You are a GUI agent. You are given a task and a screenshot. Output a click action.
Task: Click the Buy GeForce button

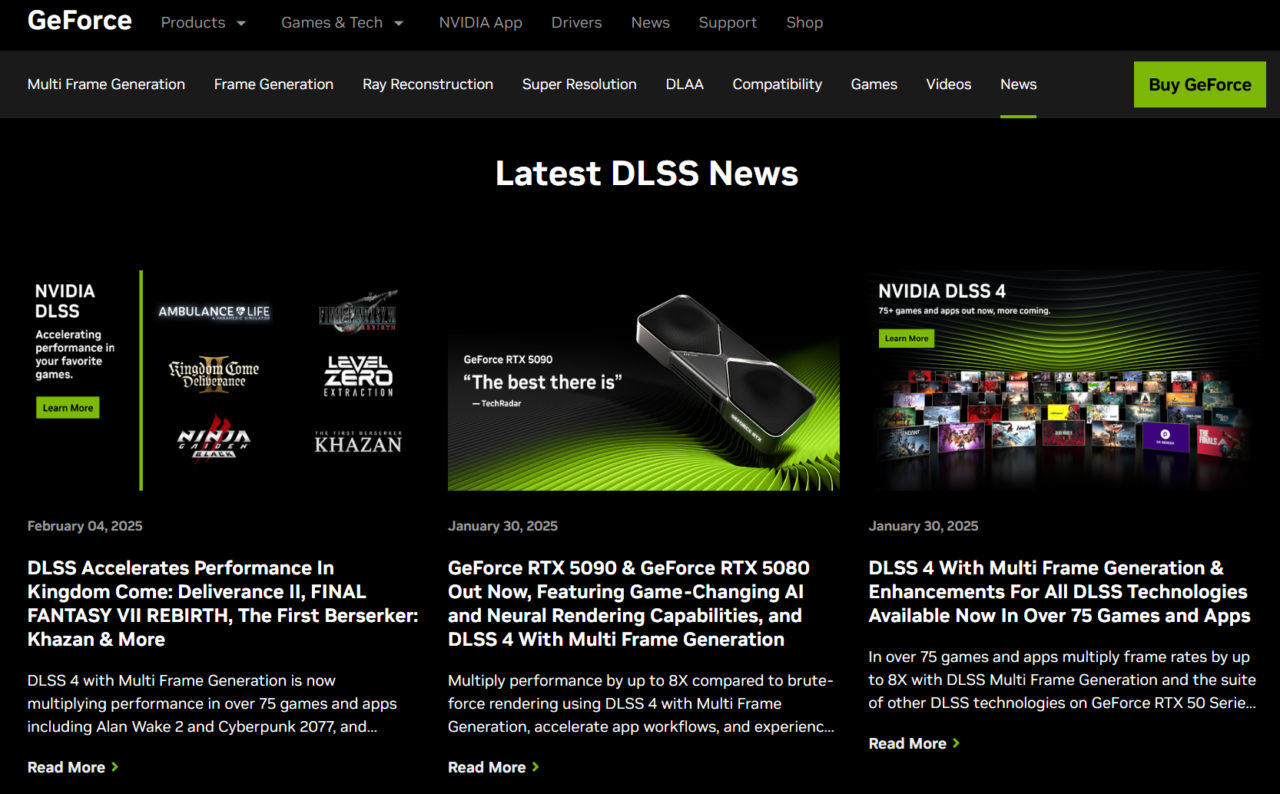point(1199,84)
